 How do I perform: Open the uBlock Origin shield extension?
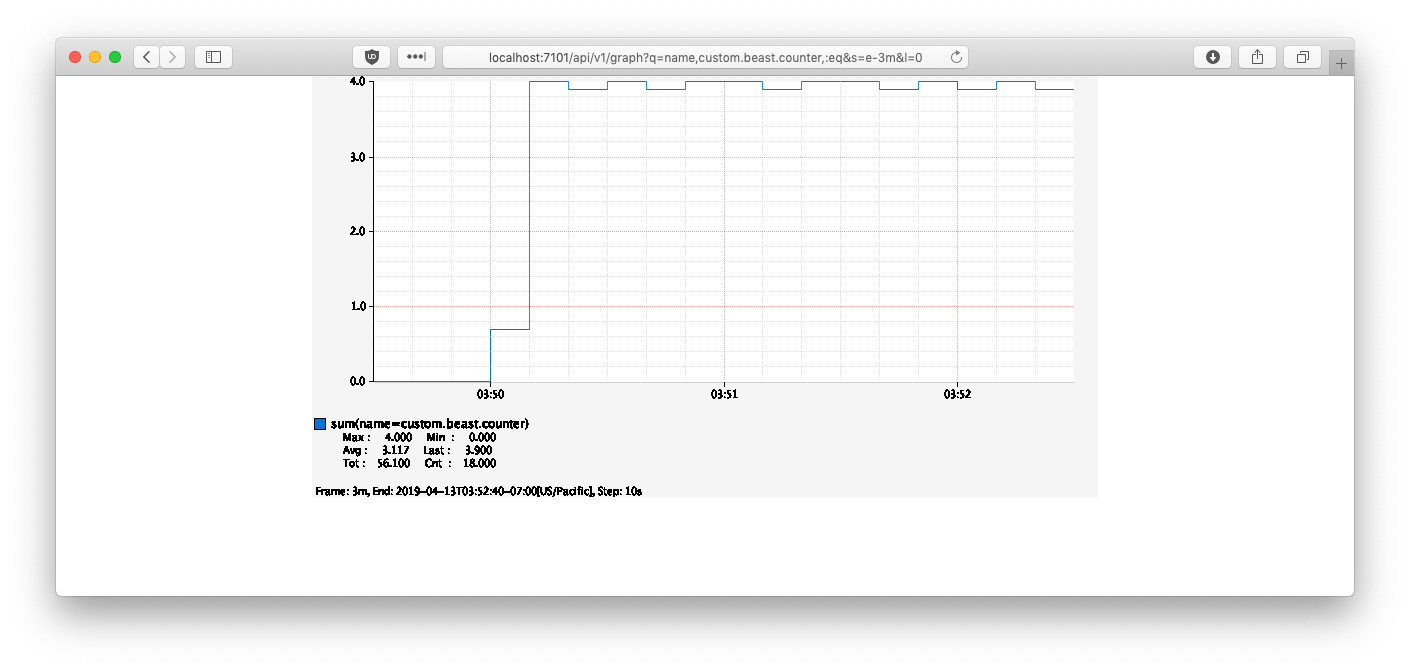[x=372, y=57]
